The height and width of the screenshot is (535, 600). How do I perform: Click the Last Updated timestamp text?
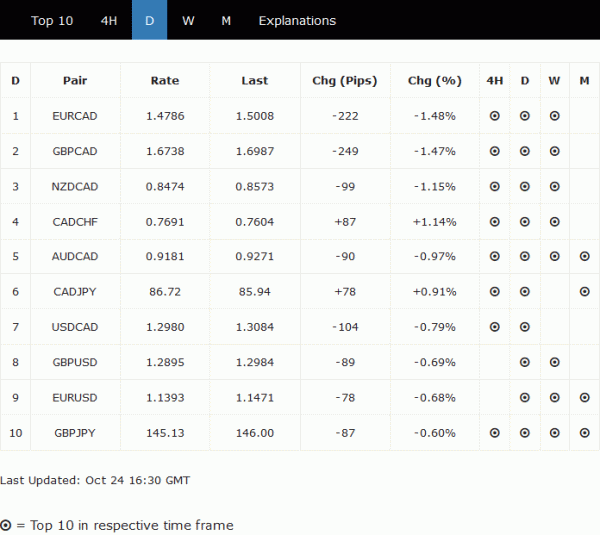point(95,480)
